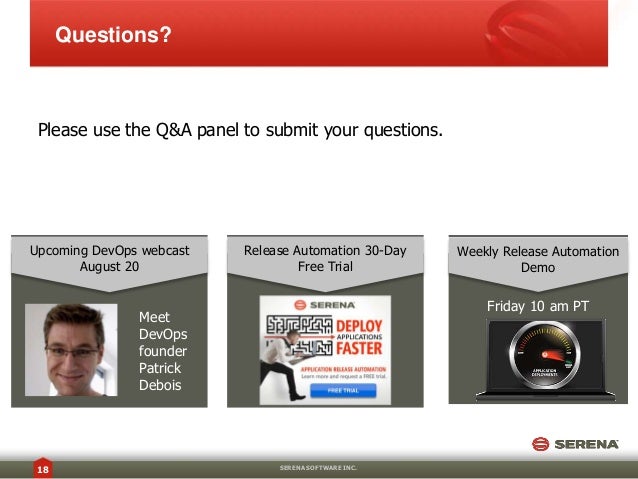Image resolution: width=638 pixels, height=479 pixels.
Task: Click 'Meet DevOps founder Patrick Debois' text
Action: point(163,351)
